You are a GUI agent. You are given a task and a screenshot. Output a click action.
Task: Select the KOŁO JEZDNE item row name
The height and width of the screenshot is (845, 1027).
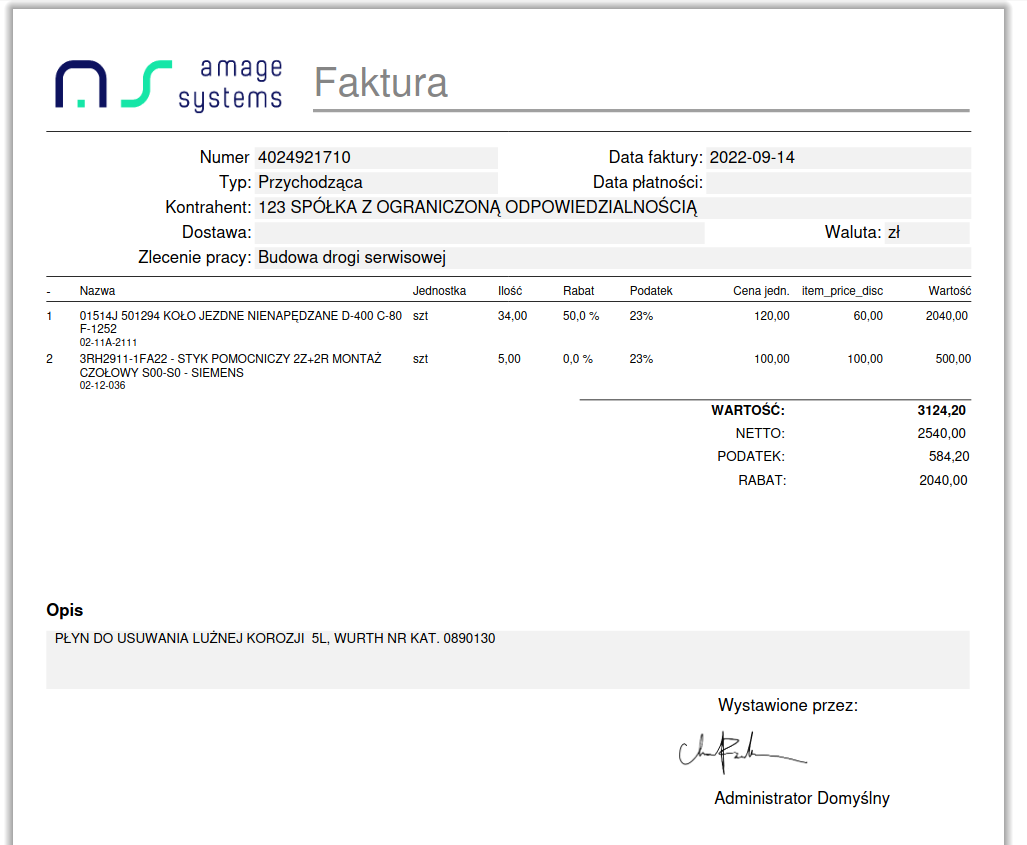240,322
